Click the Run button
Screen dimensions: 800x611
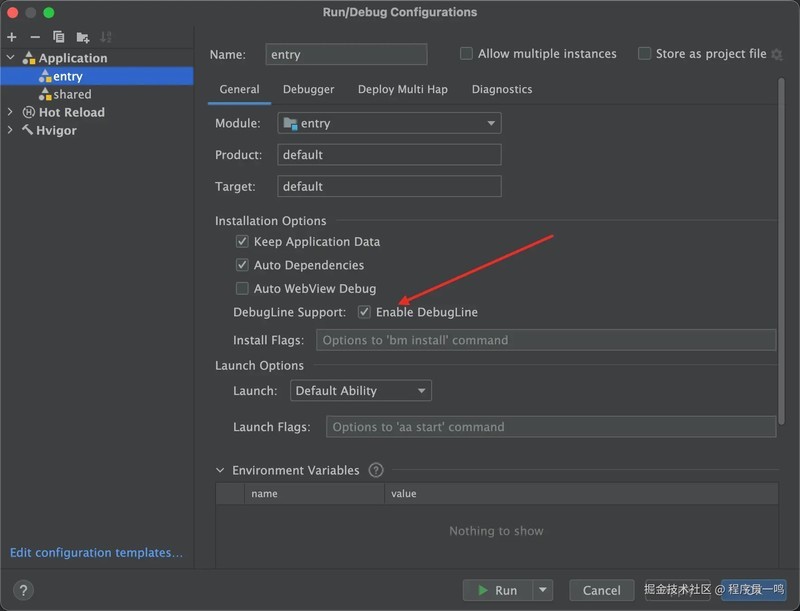(x=500, y=590)
